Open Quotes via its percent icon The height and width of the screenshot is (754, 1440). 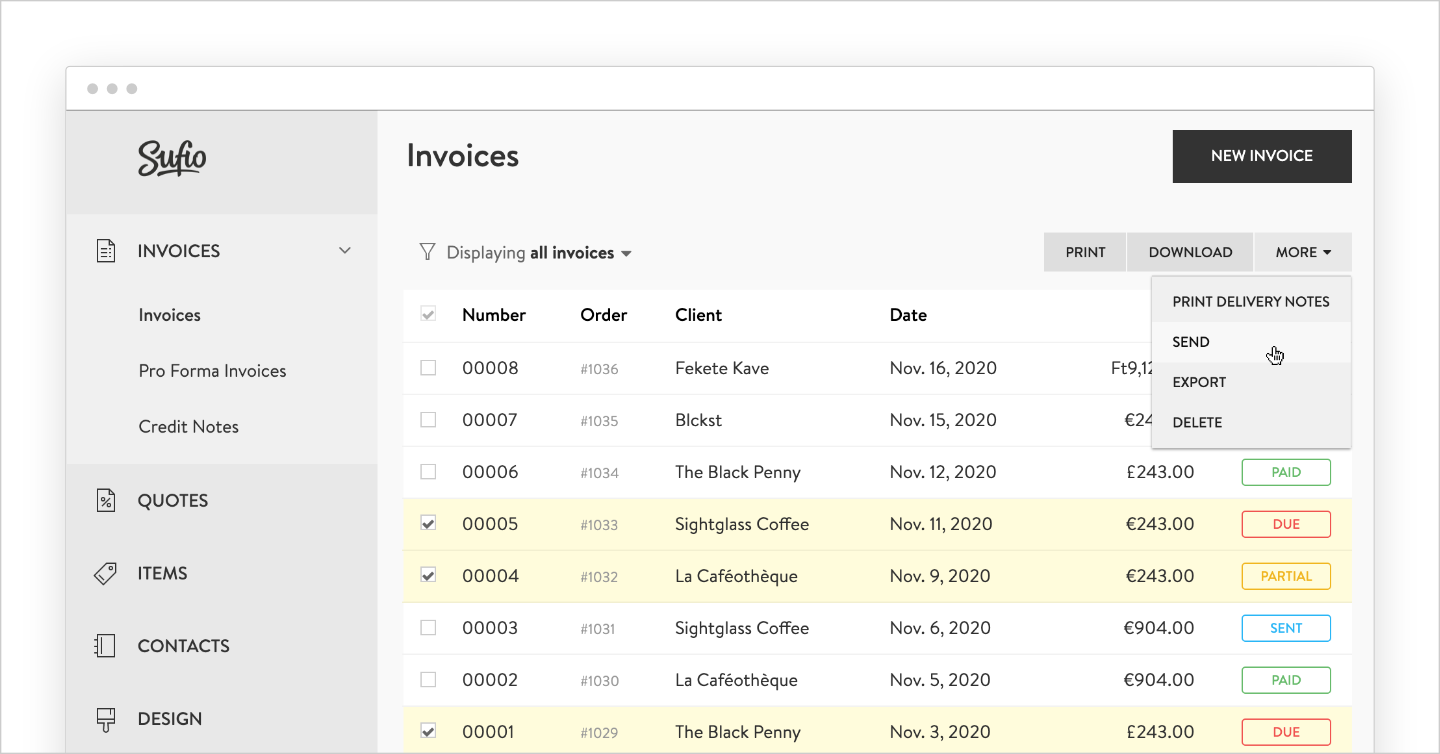105,500
